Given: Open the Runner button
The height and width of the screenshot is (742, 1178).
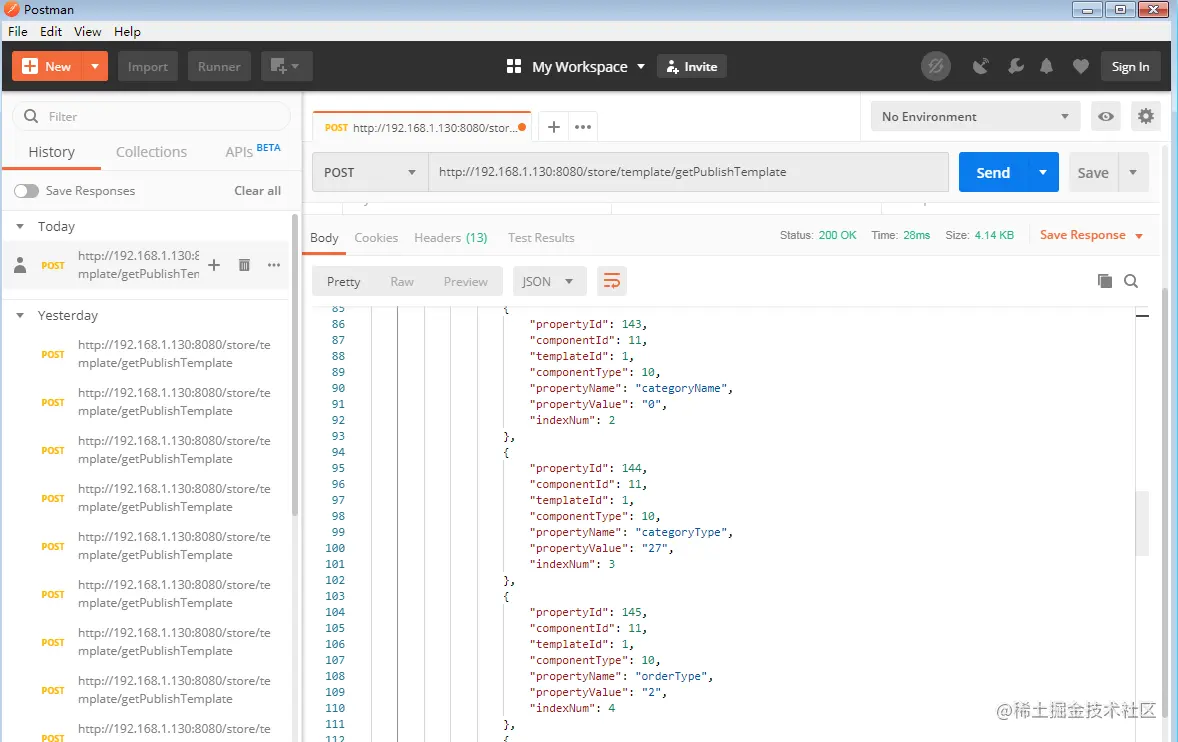Looking at the screenshot, I should click(x=219, y=66).
